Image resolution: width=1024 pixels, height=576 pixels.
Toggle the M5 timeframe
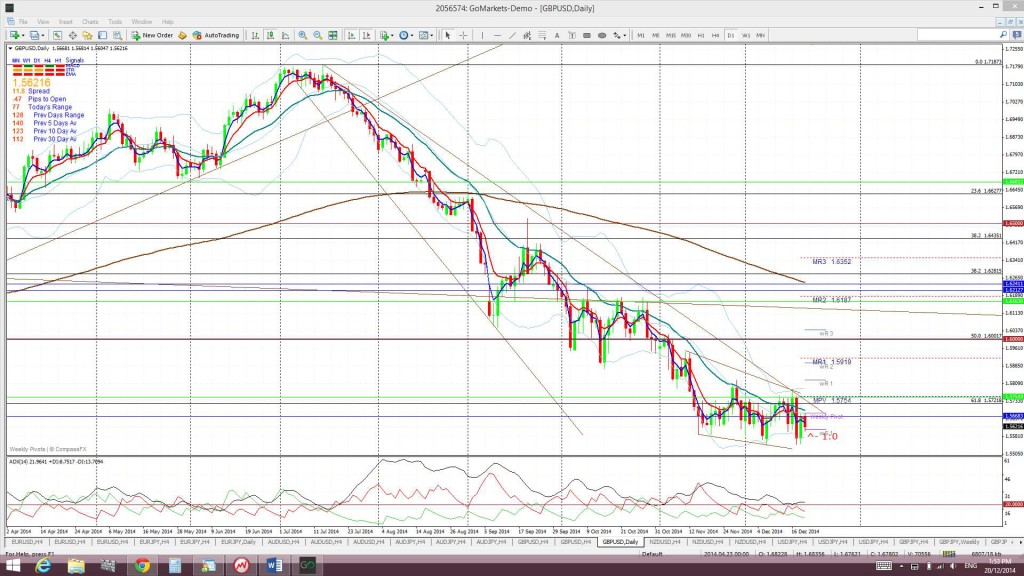coord(656,35)
